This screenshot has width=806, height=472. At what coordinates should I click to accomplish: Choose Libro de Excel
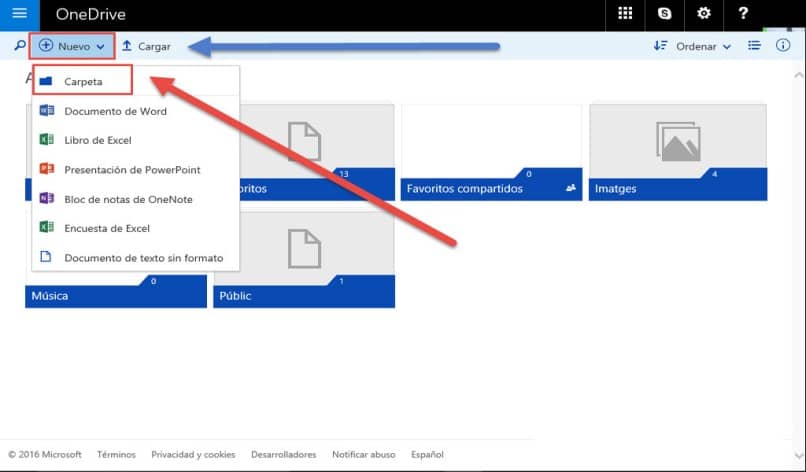point(136,140)
